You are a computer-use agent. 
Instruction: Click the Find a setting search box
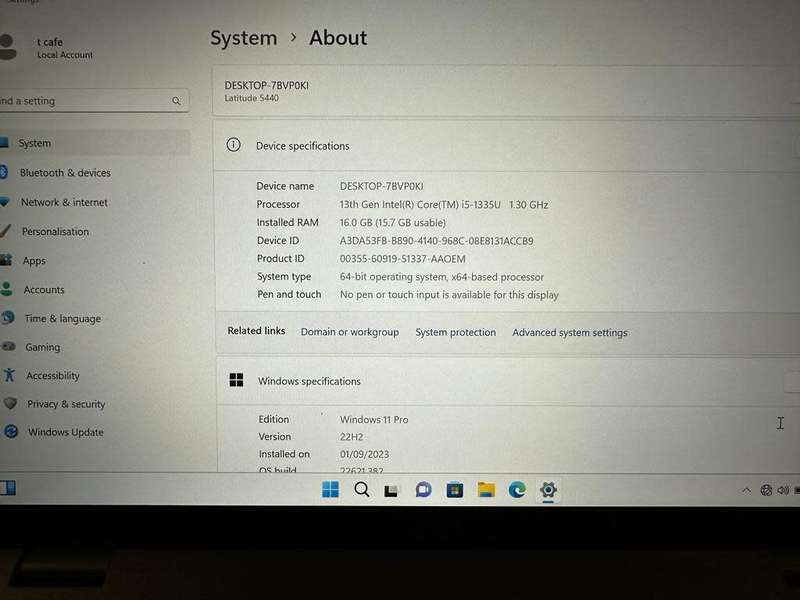pyautogui.click(x=94, y=101)
